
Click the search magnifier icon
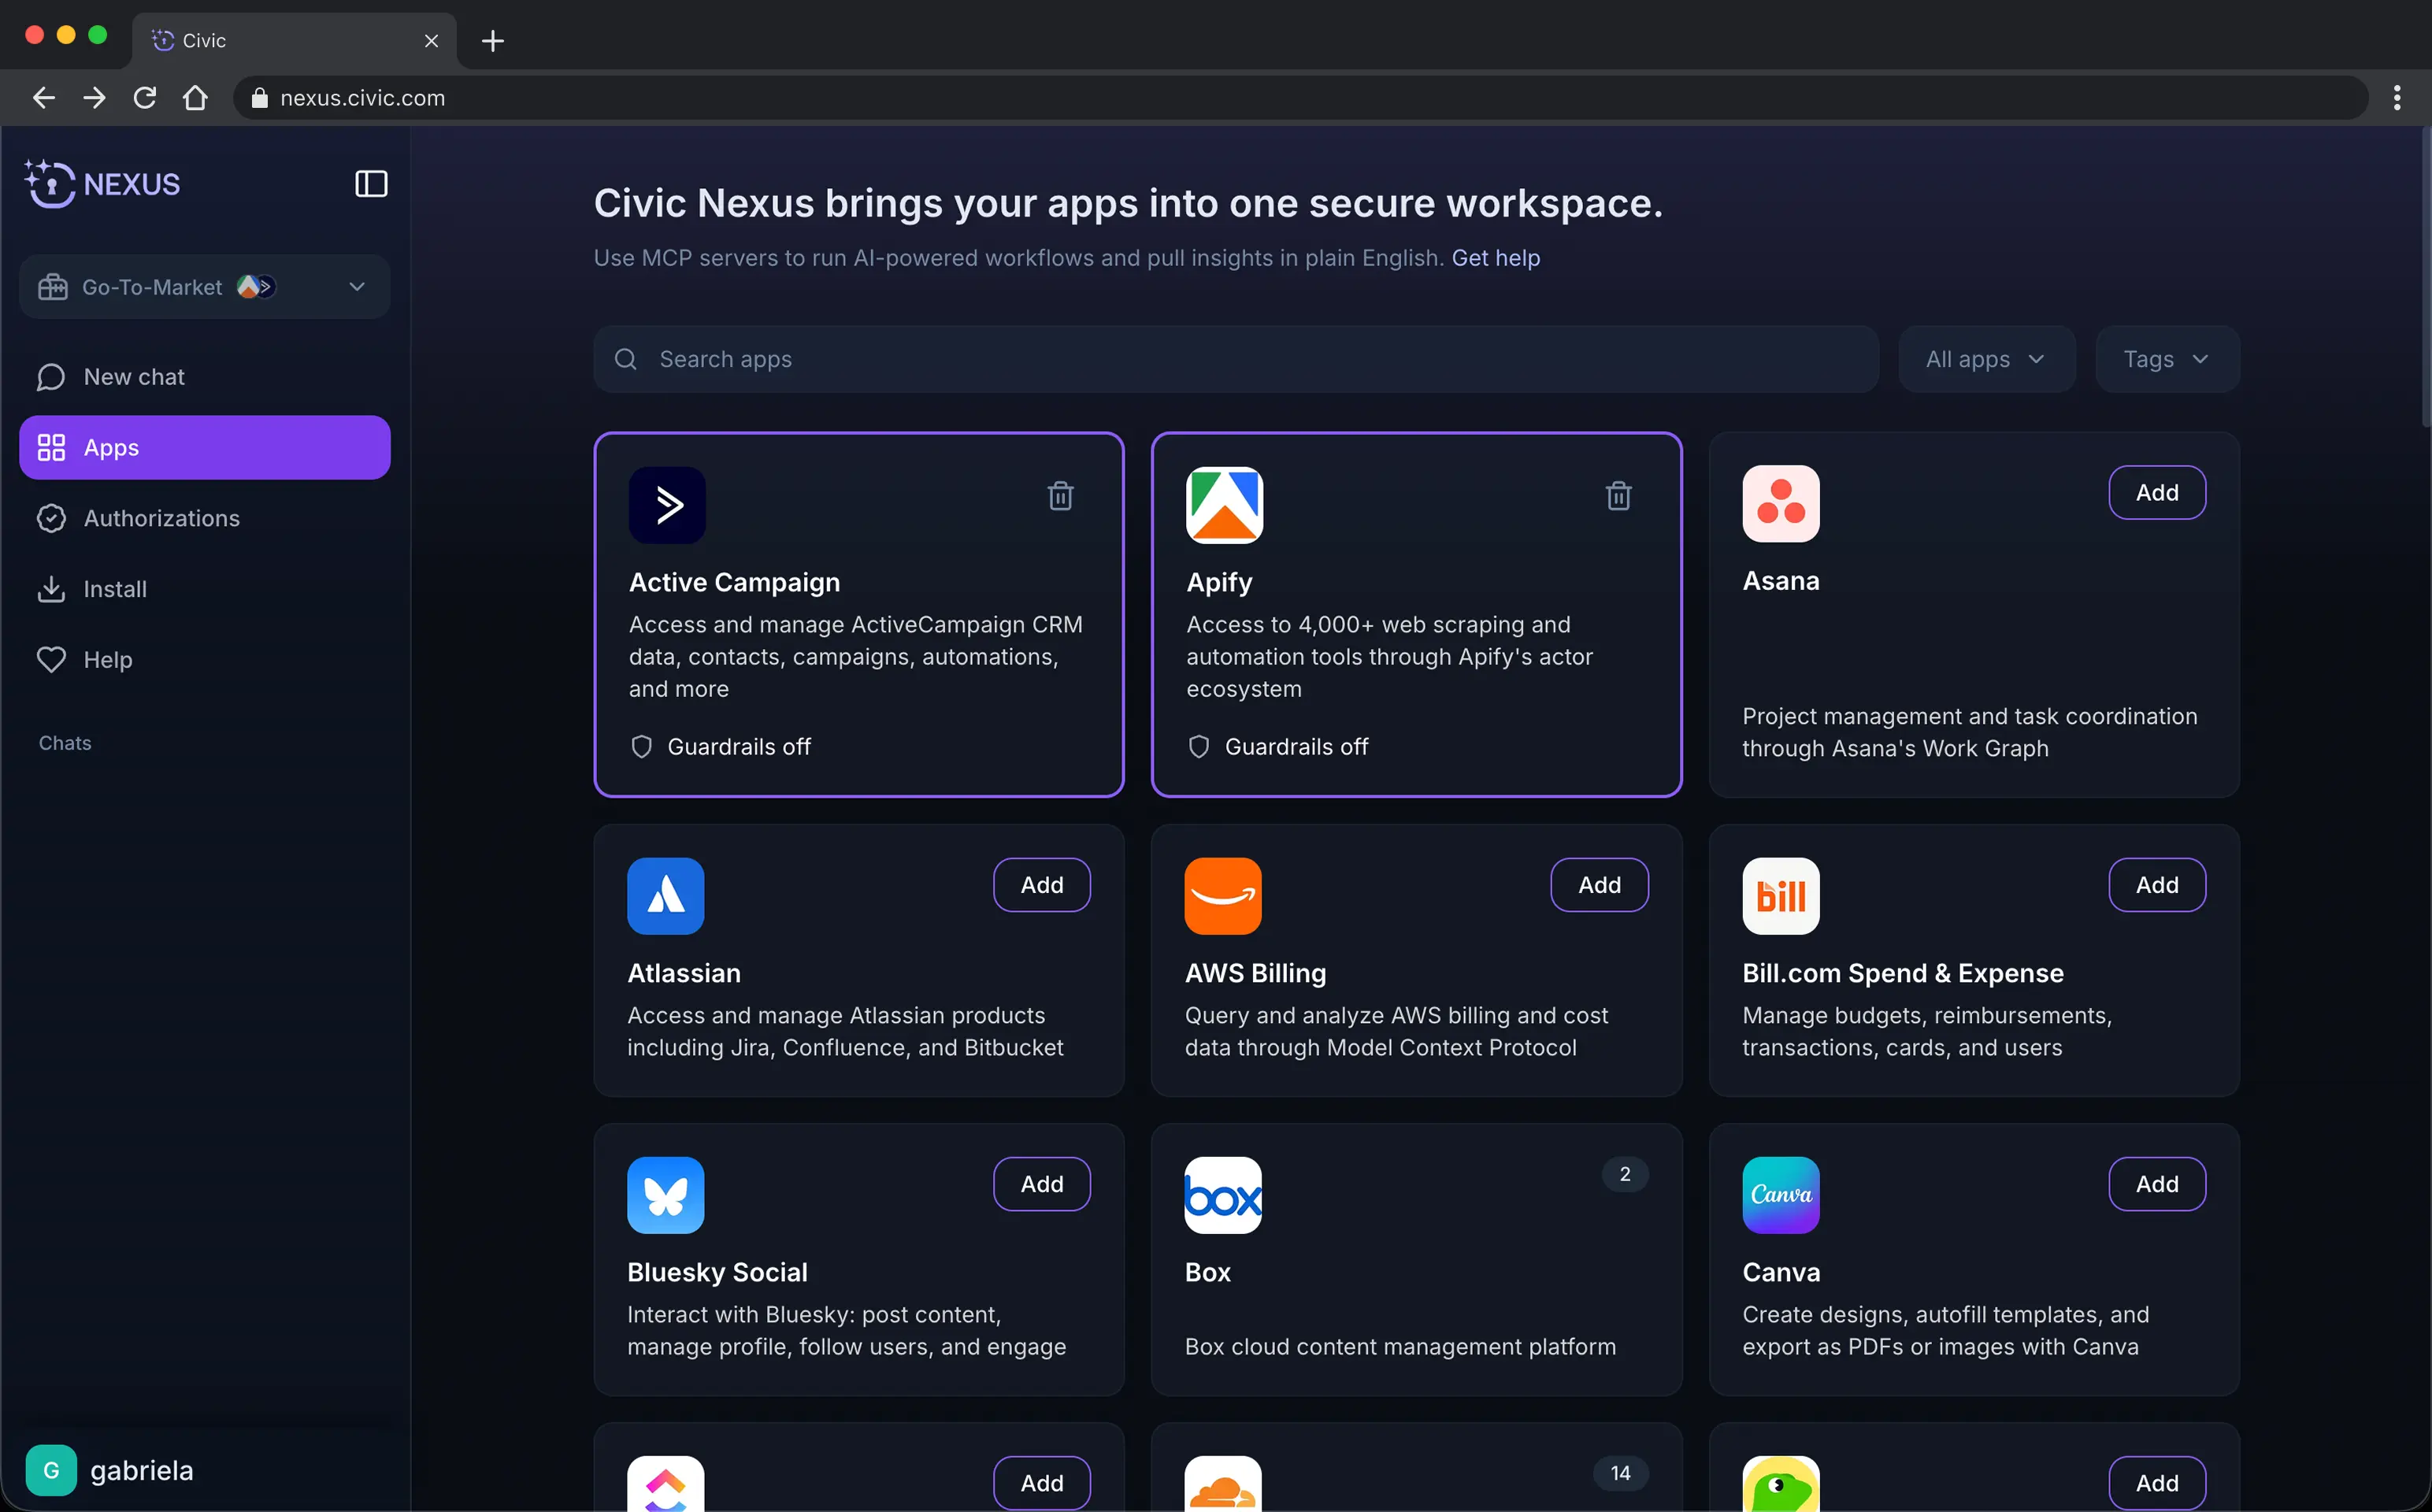point(625,359)
